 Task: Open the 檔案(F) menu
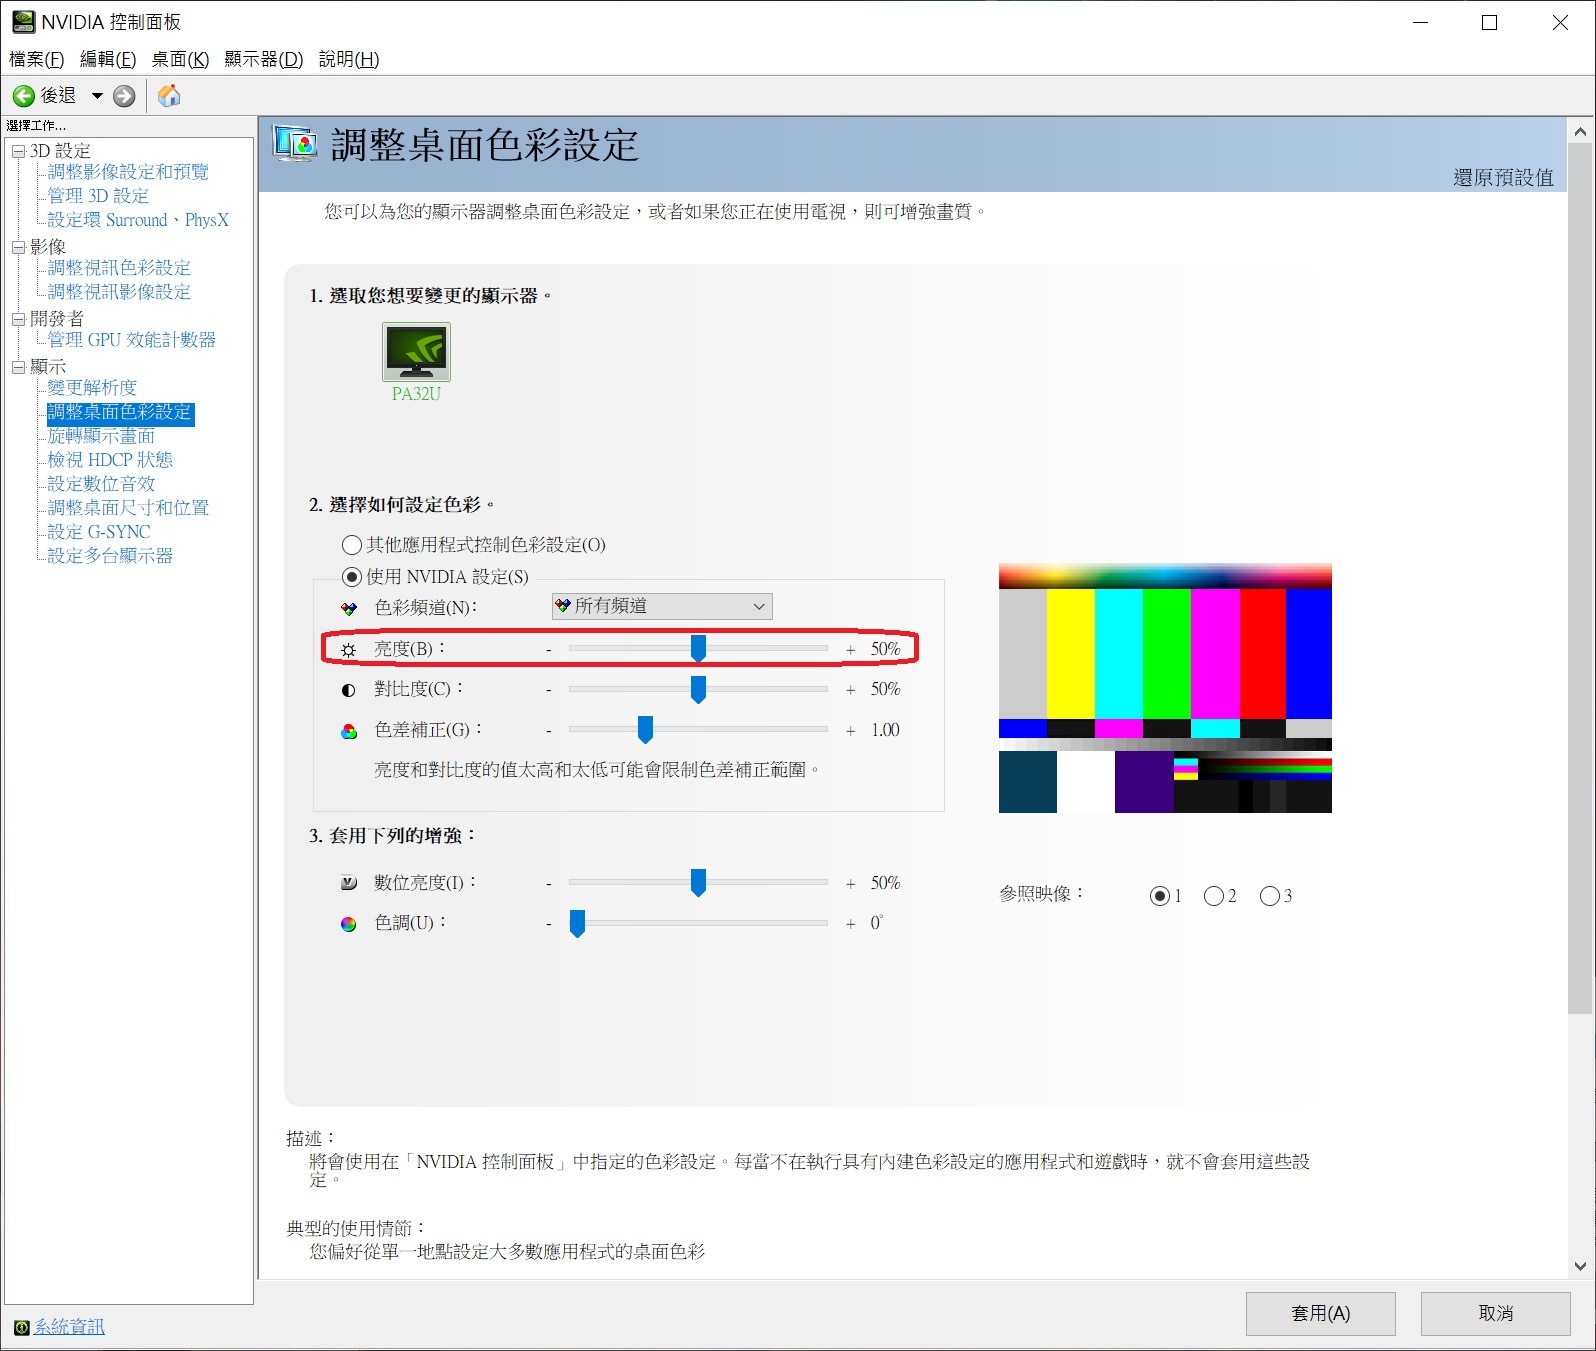click(37, 59)
